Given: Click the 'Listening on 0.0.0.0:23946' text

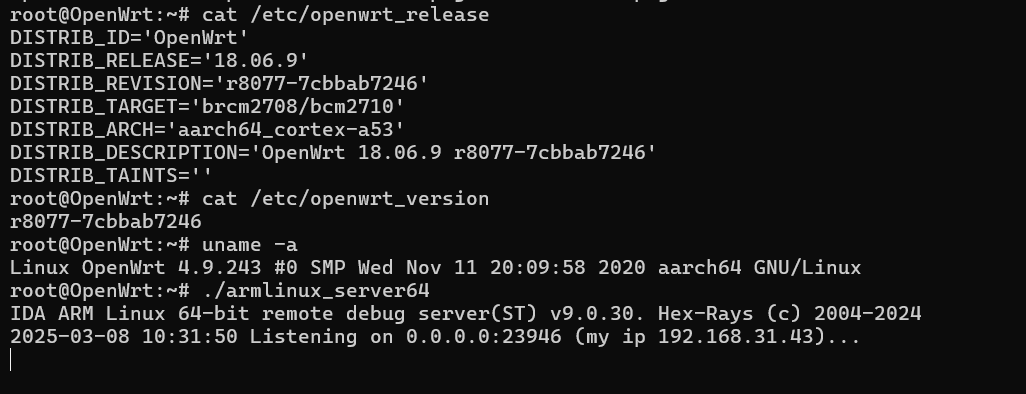Looking at the screenshot, I should (x=406, y=336).
